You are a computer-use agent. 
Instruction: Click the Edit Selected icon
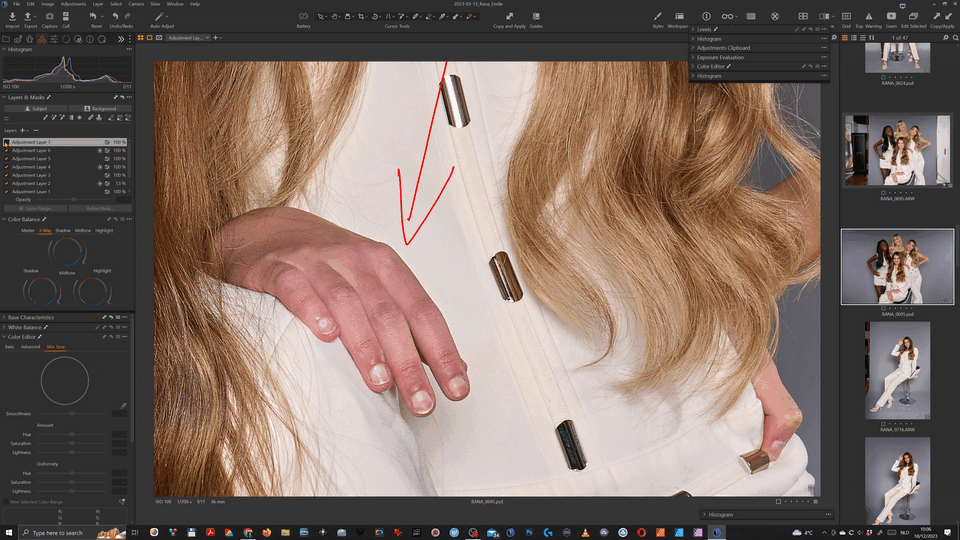[x=913, y=17]
